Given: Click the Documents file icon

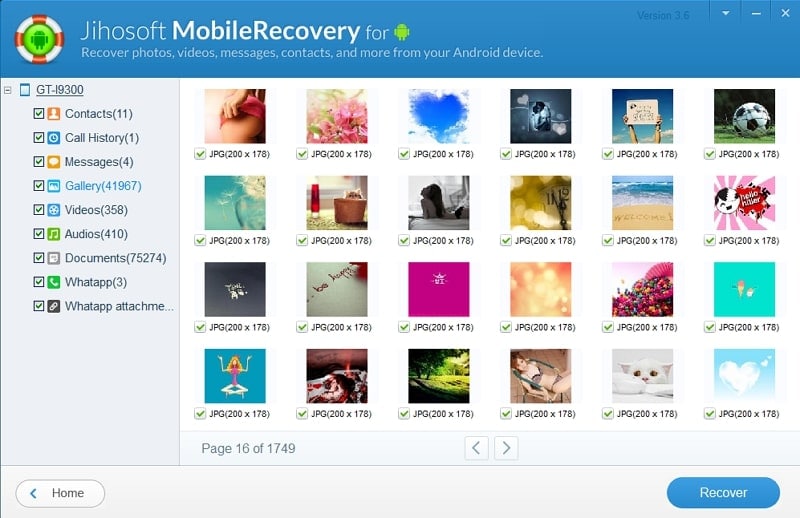Looking at the screenshot, I should [x=54, y=258].
